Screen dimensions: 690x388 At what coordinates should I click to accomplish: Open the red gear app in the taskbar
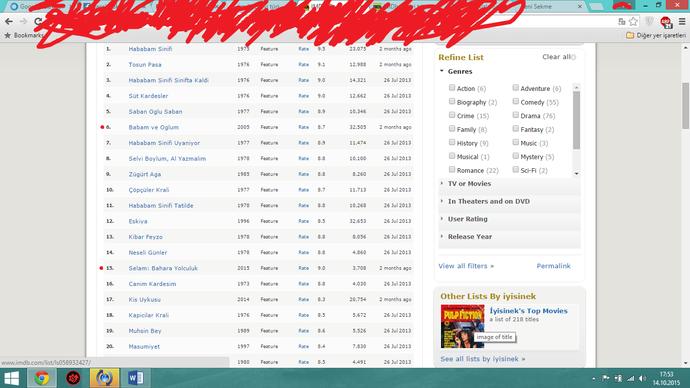click(73, 378)
